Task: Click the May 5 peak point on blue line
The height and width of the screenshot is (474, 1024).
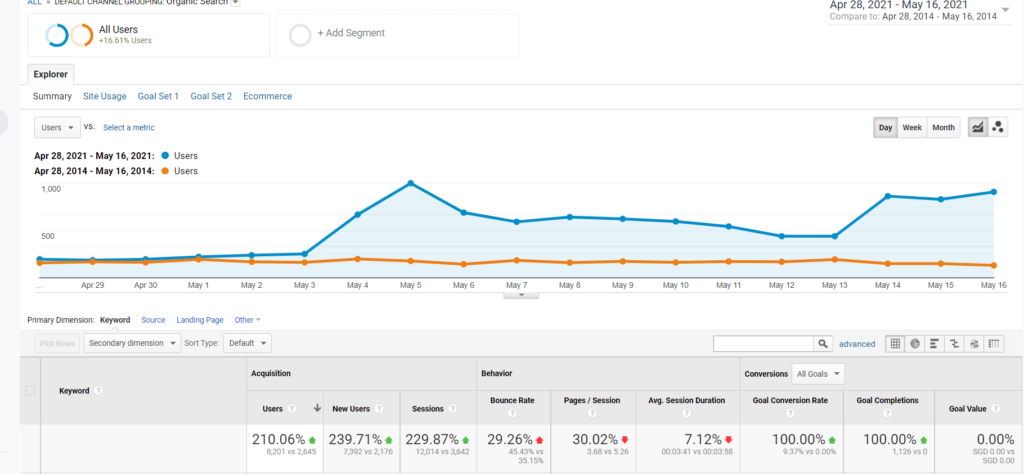Action: 410,183
